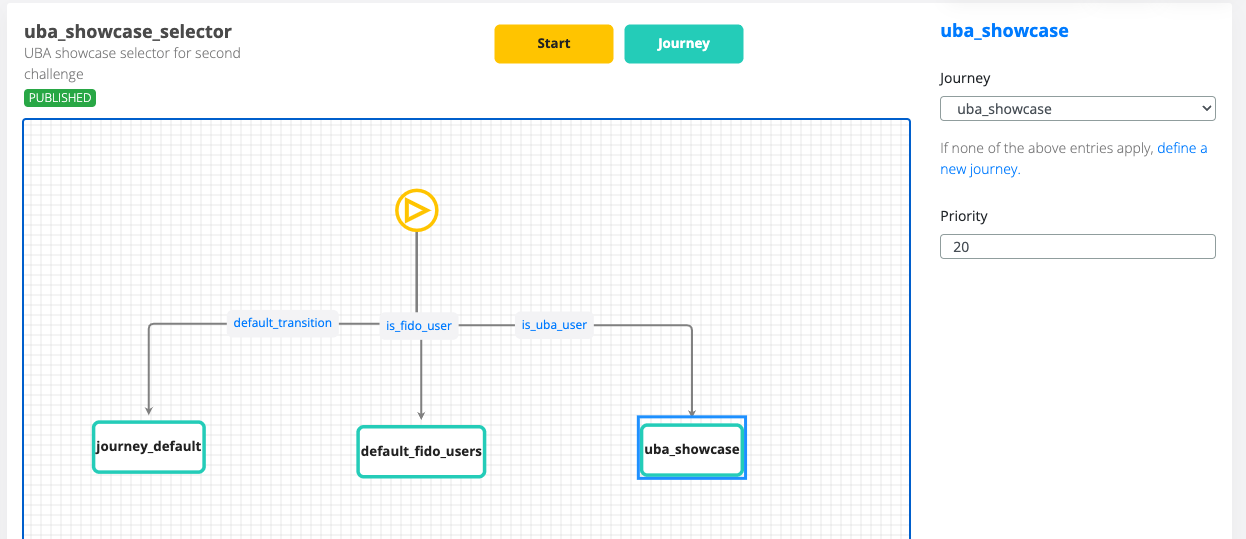
Task: Click the uba_showcase node on the canvas
Action: coord(692,449)
